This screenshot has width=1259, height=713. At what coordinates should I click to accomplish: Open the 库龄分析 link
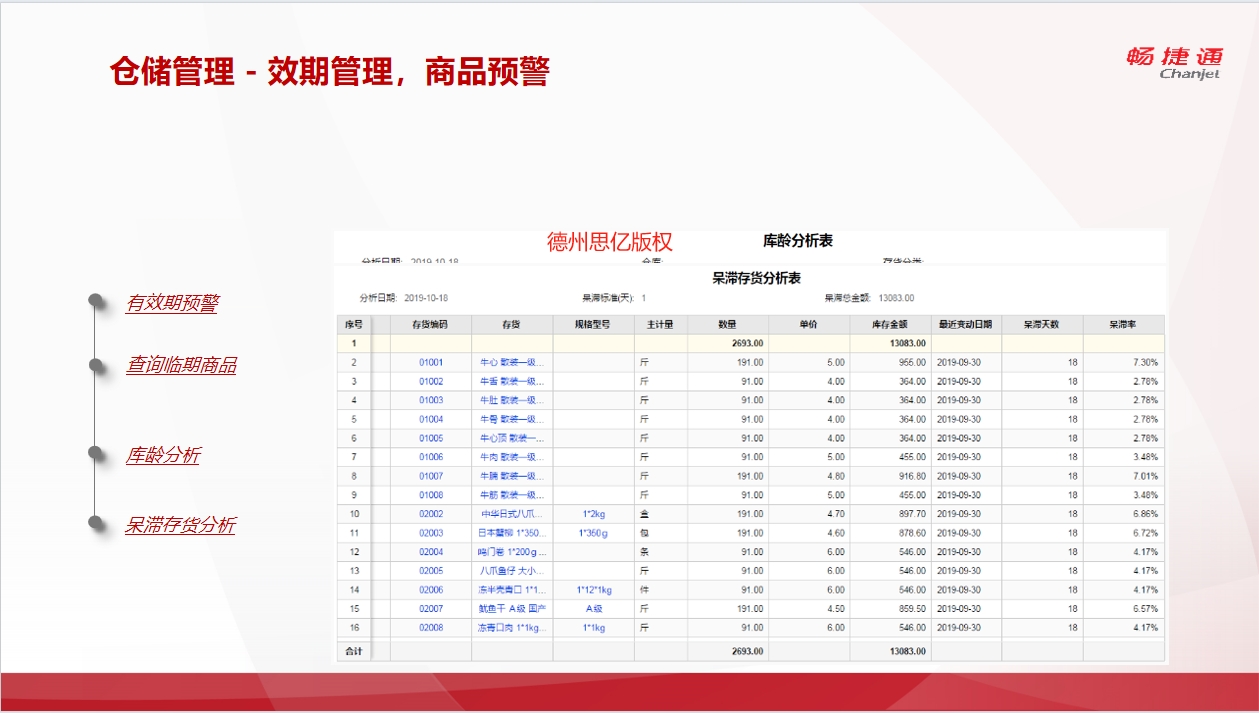point(162,456)
